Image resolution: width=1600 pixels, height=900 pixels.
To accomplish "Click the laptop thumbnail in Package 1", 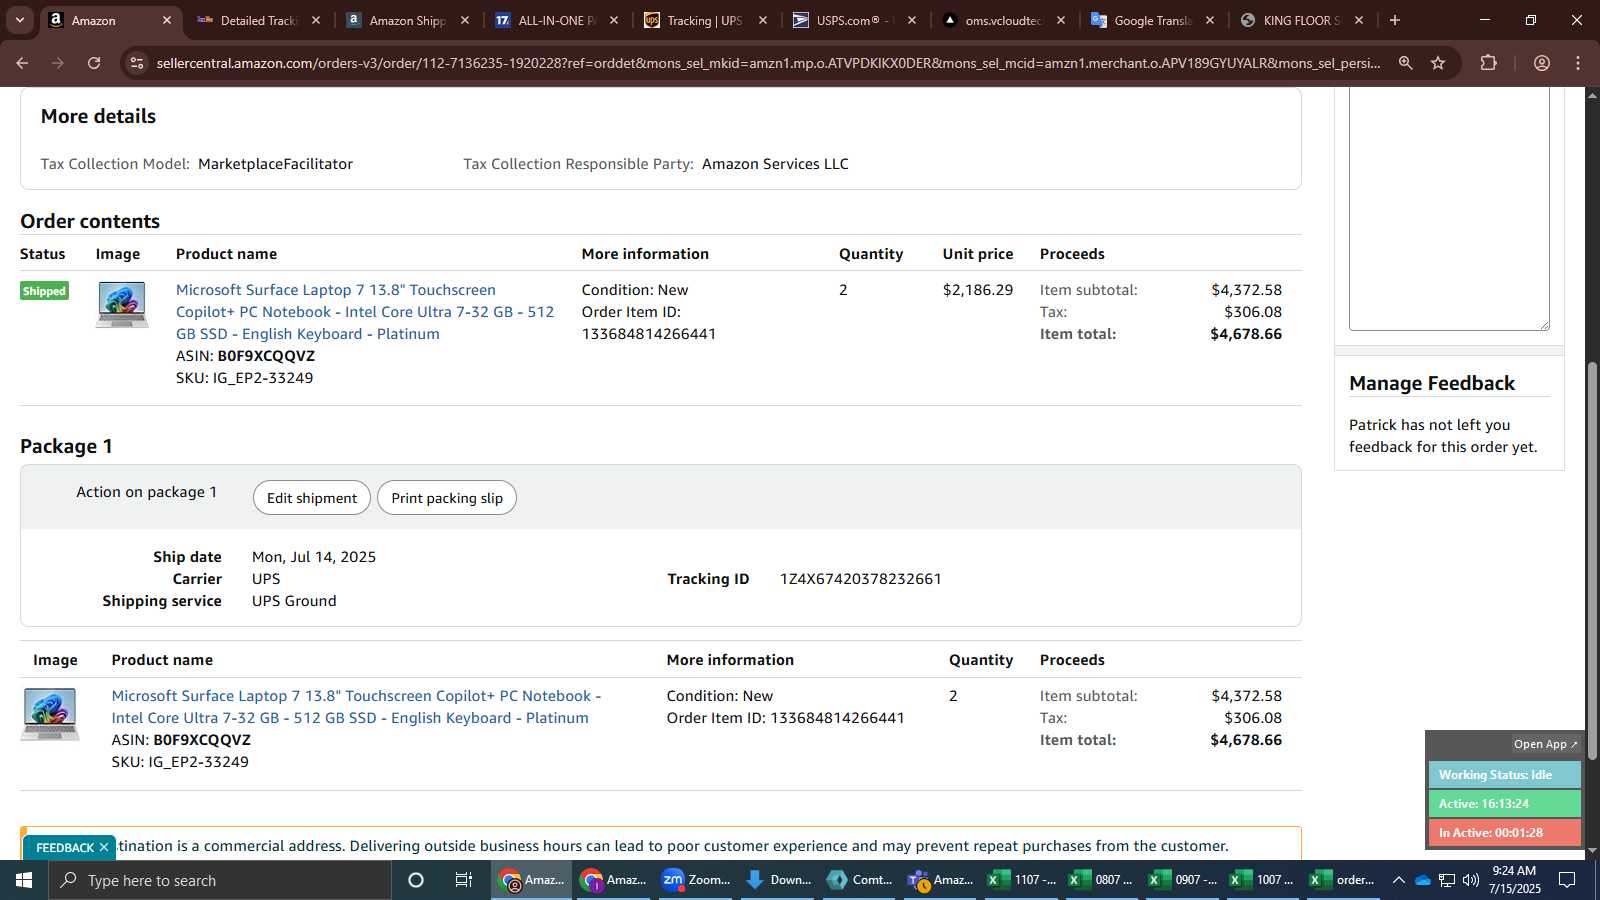I will coord(50,714).
